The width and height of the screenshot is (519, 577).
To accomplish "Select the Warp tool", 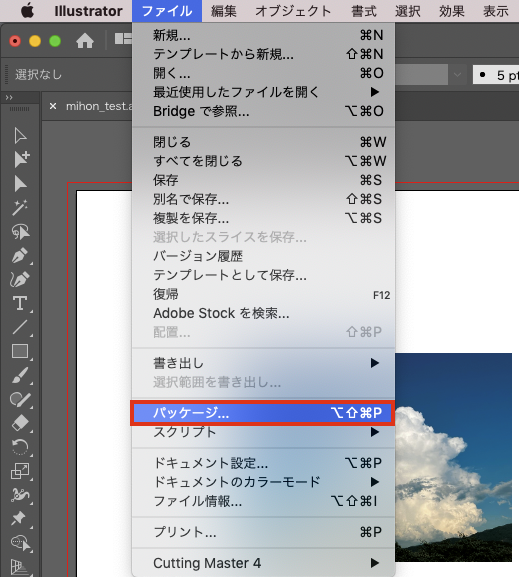I will pyautogui.click(x=20, y=495).
